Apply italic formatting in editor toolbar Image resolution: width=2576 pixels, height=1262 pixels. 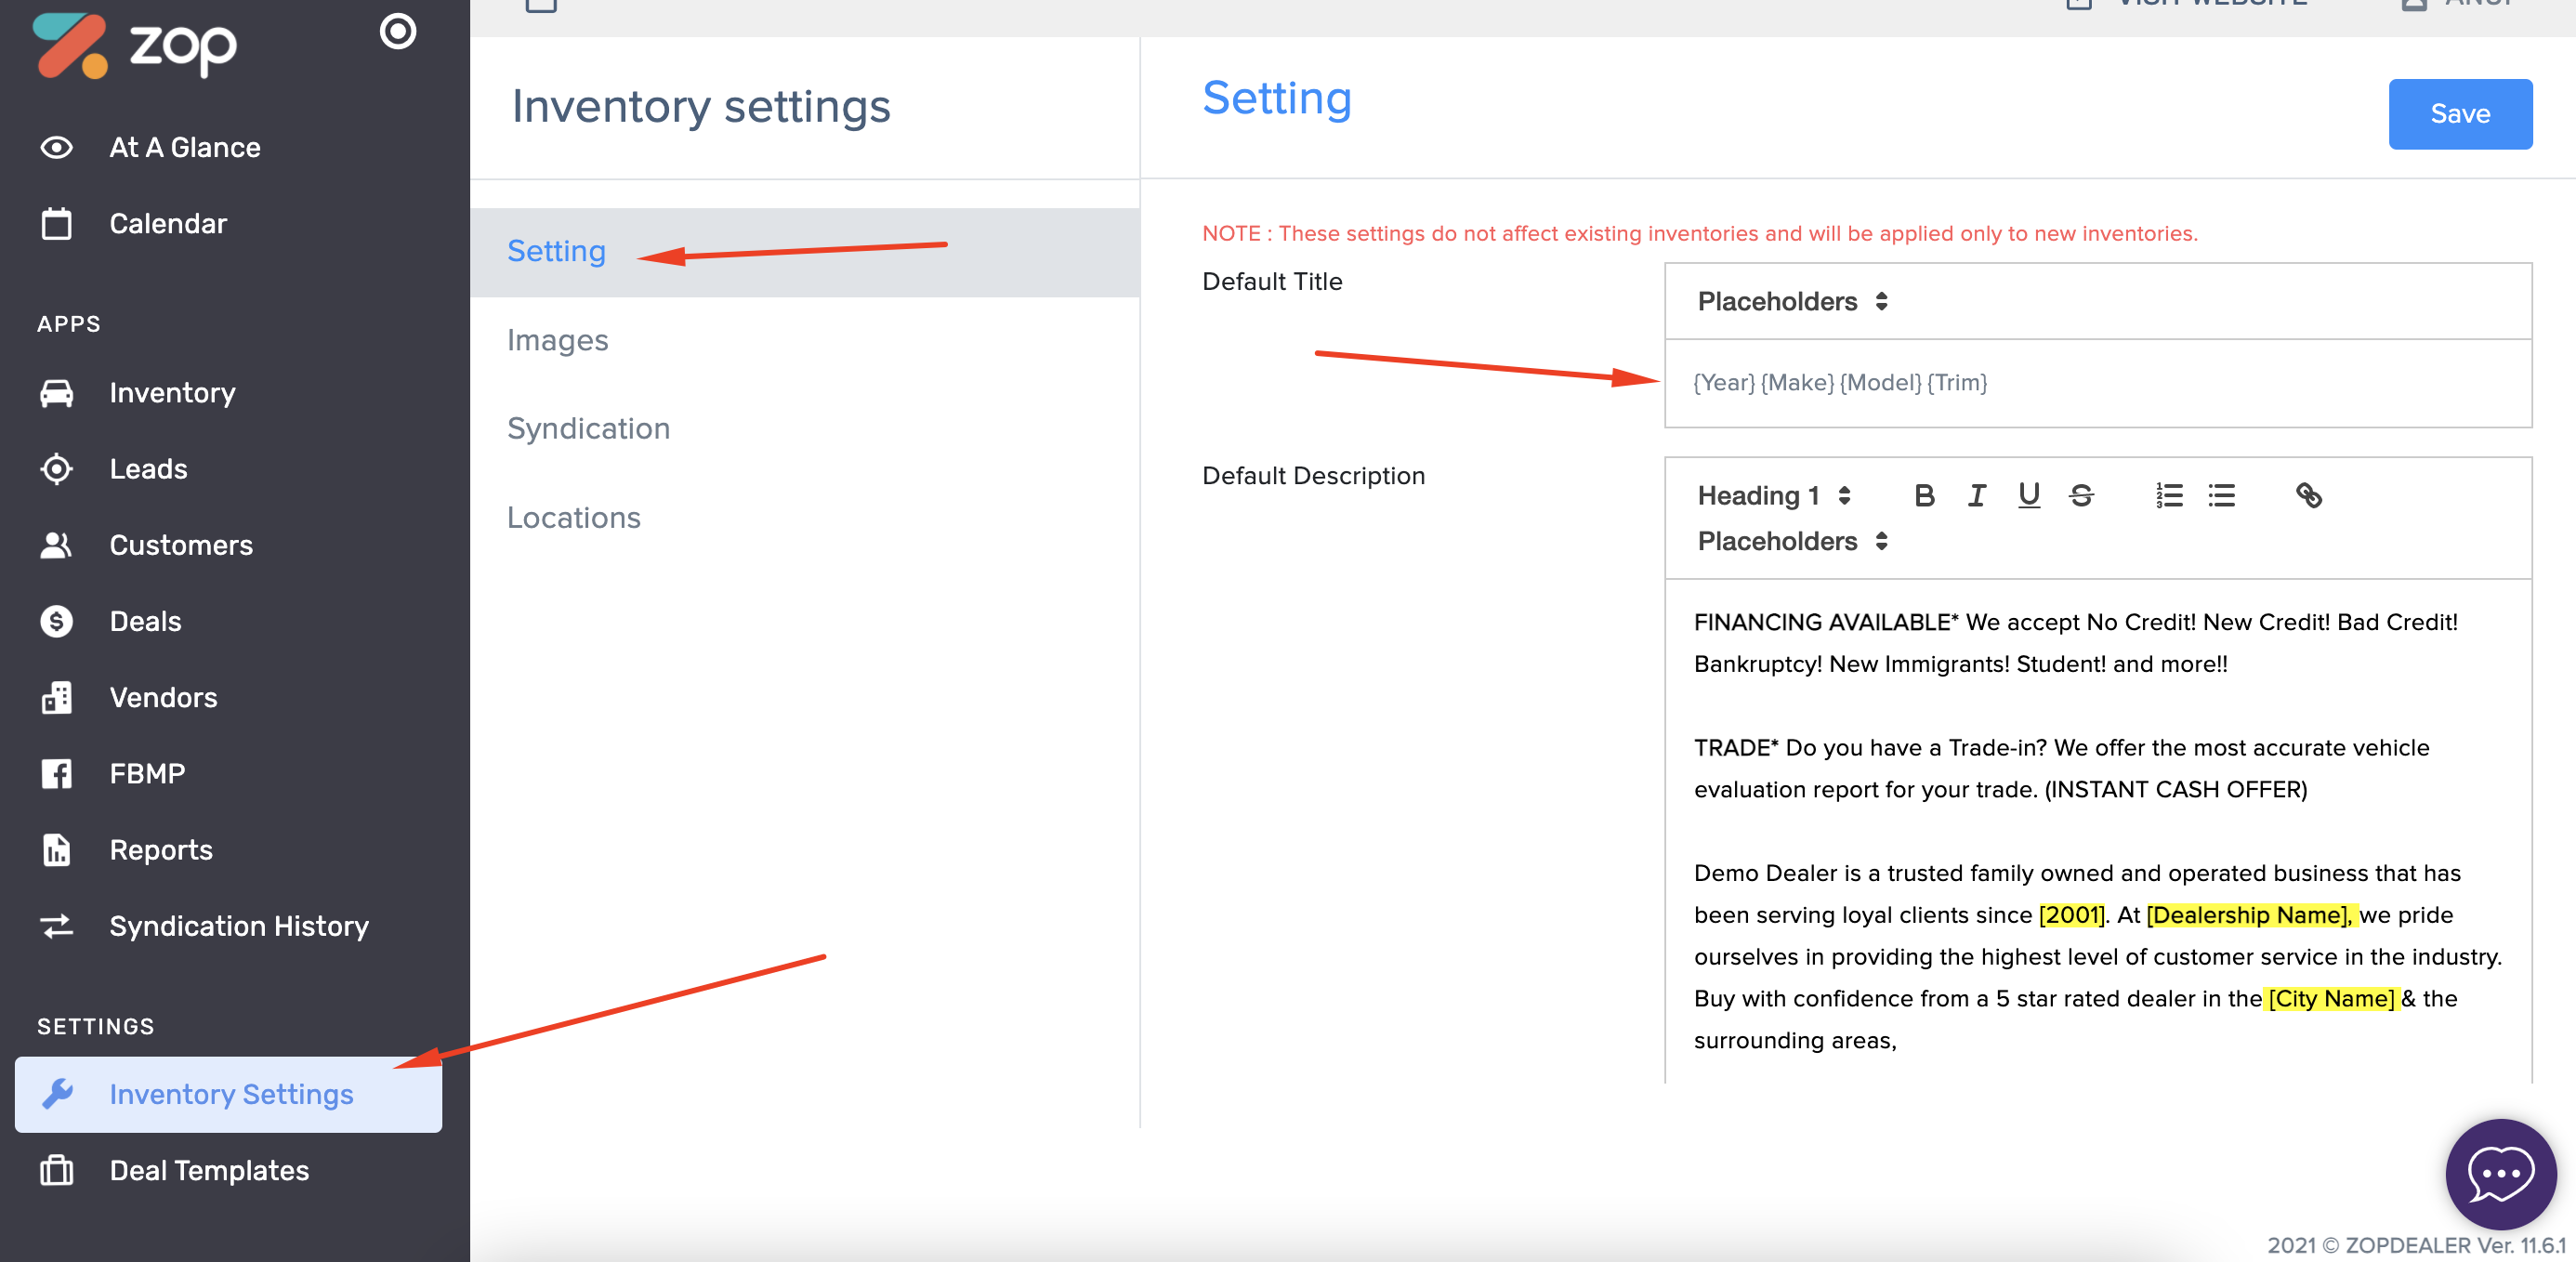click(1976, 495)
